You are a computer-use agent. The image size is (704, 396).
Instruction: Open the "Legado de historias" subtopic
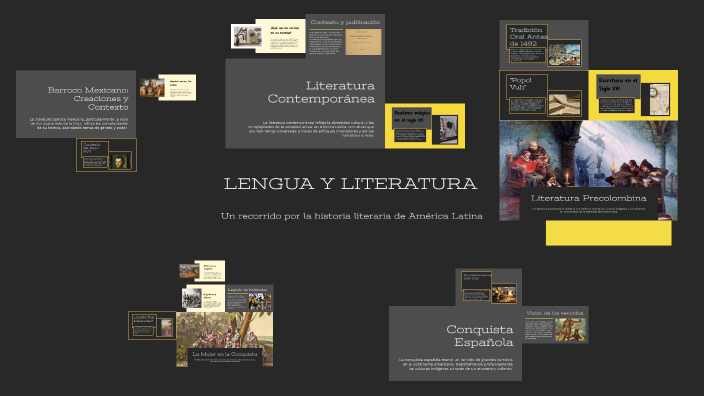pos(247,290)
